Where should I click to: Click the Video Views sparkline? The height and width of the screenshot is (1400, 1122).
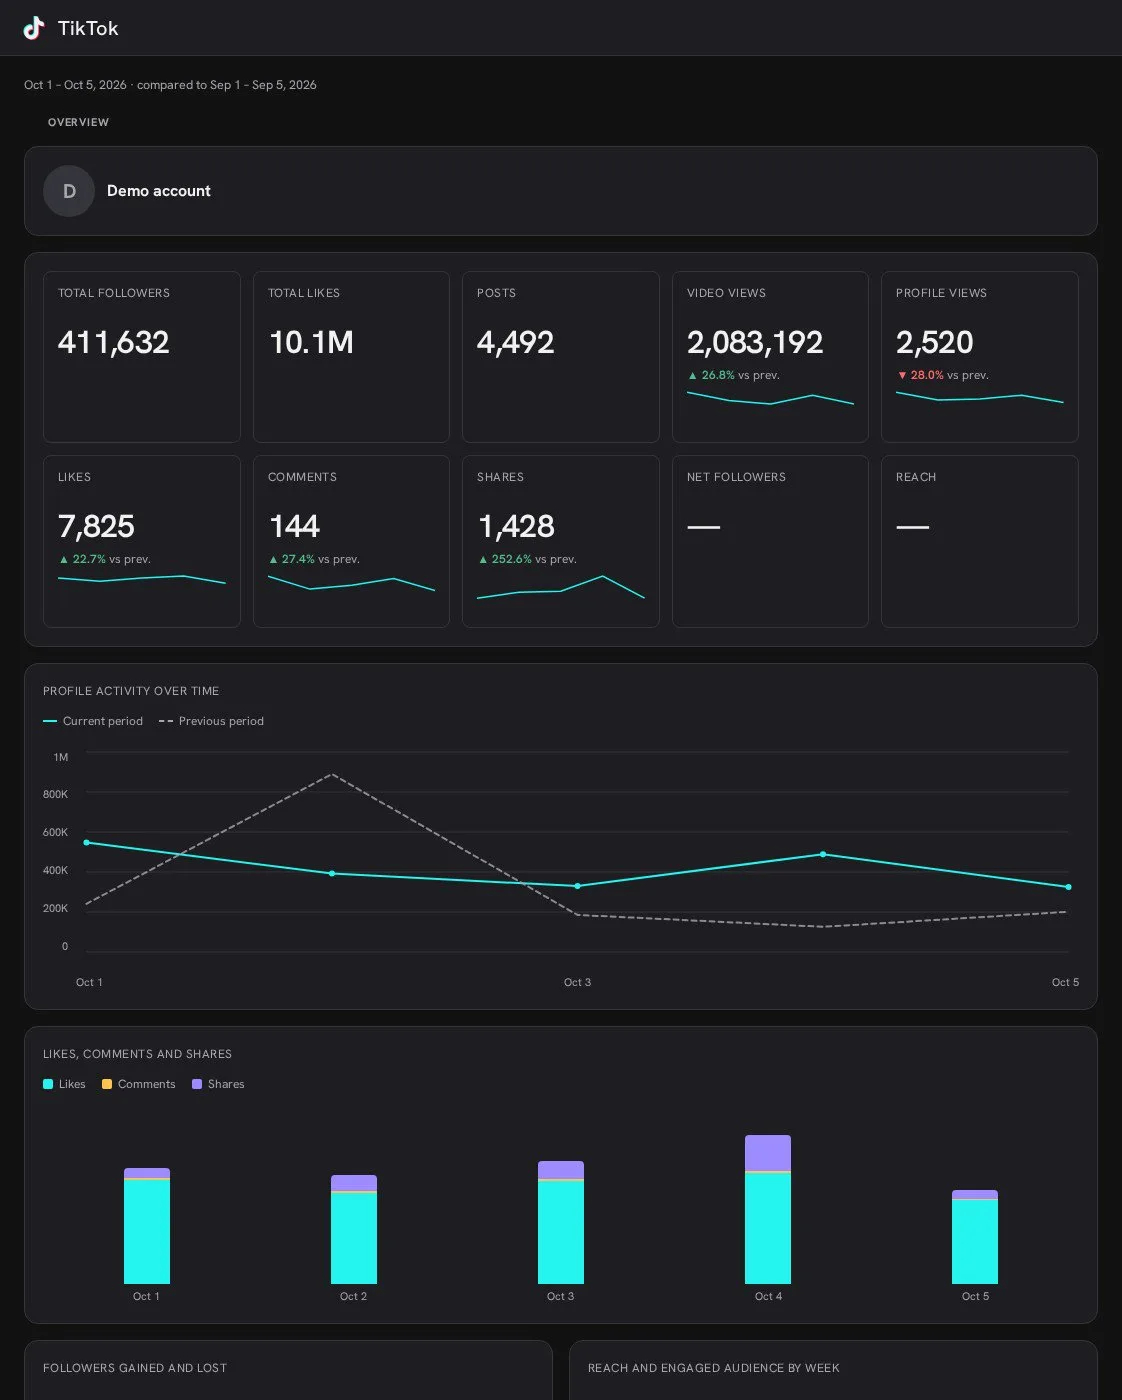[x=770, y=398]
